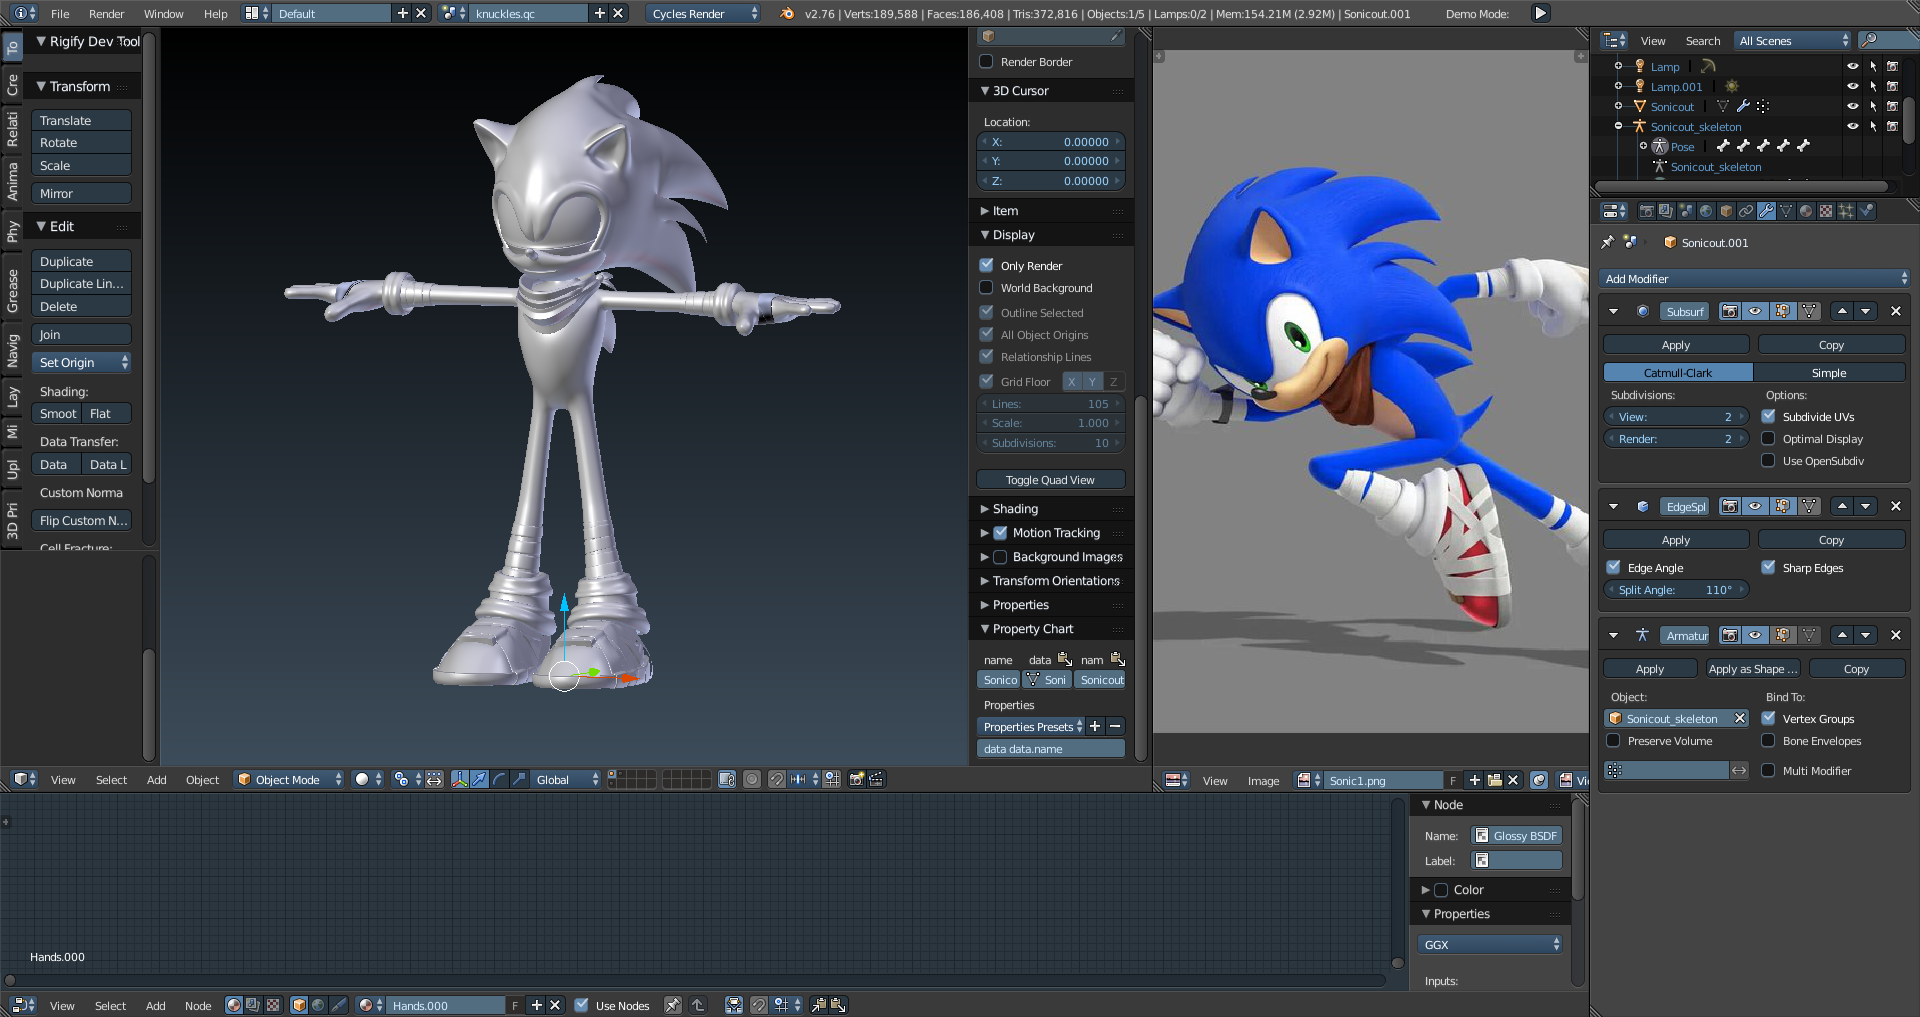Click the Demo Mode play button
The image size is (1920, 1017).
(1540, 13)
